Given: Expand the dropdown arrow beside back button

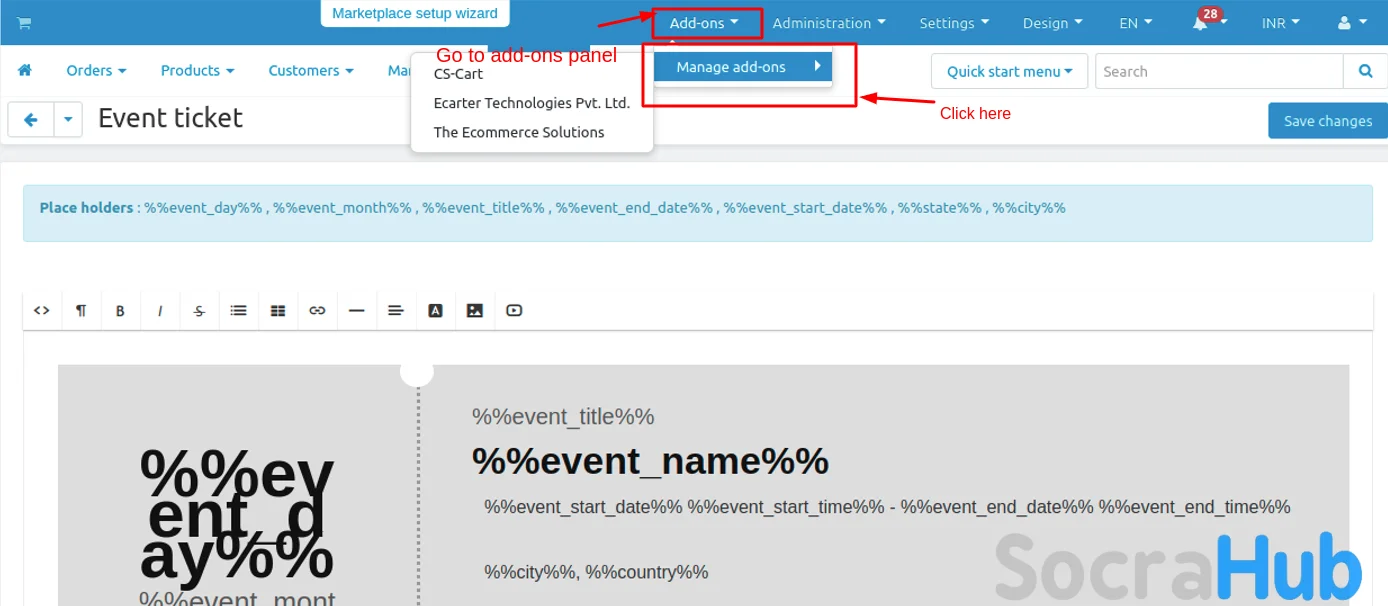Looking at the screenshot, I should [x=68, y=120].
